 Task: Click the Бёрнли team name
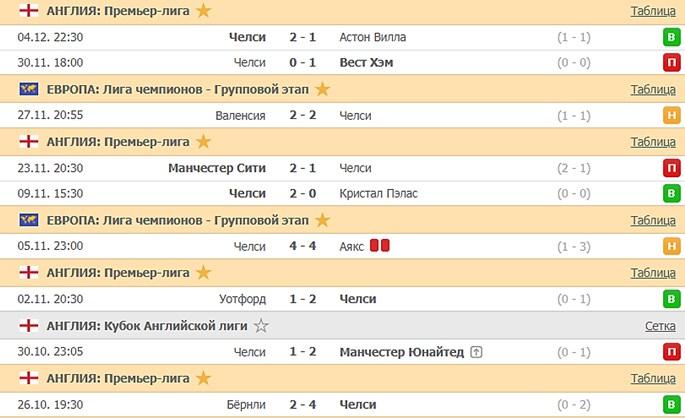[245, 404]
